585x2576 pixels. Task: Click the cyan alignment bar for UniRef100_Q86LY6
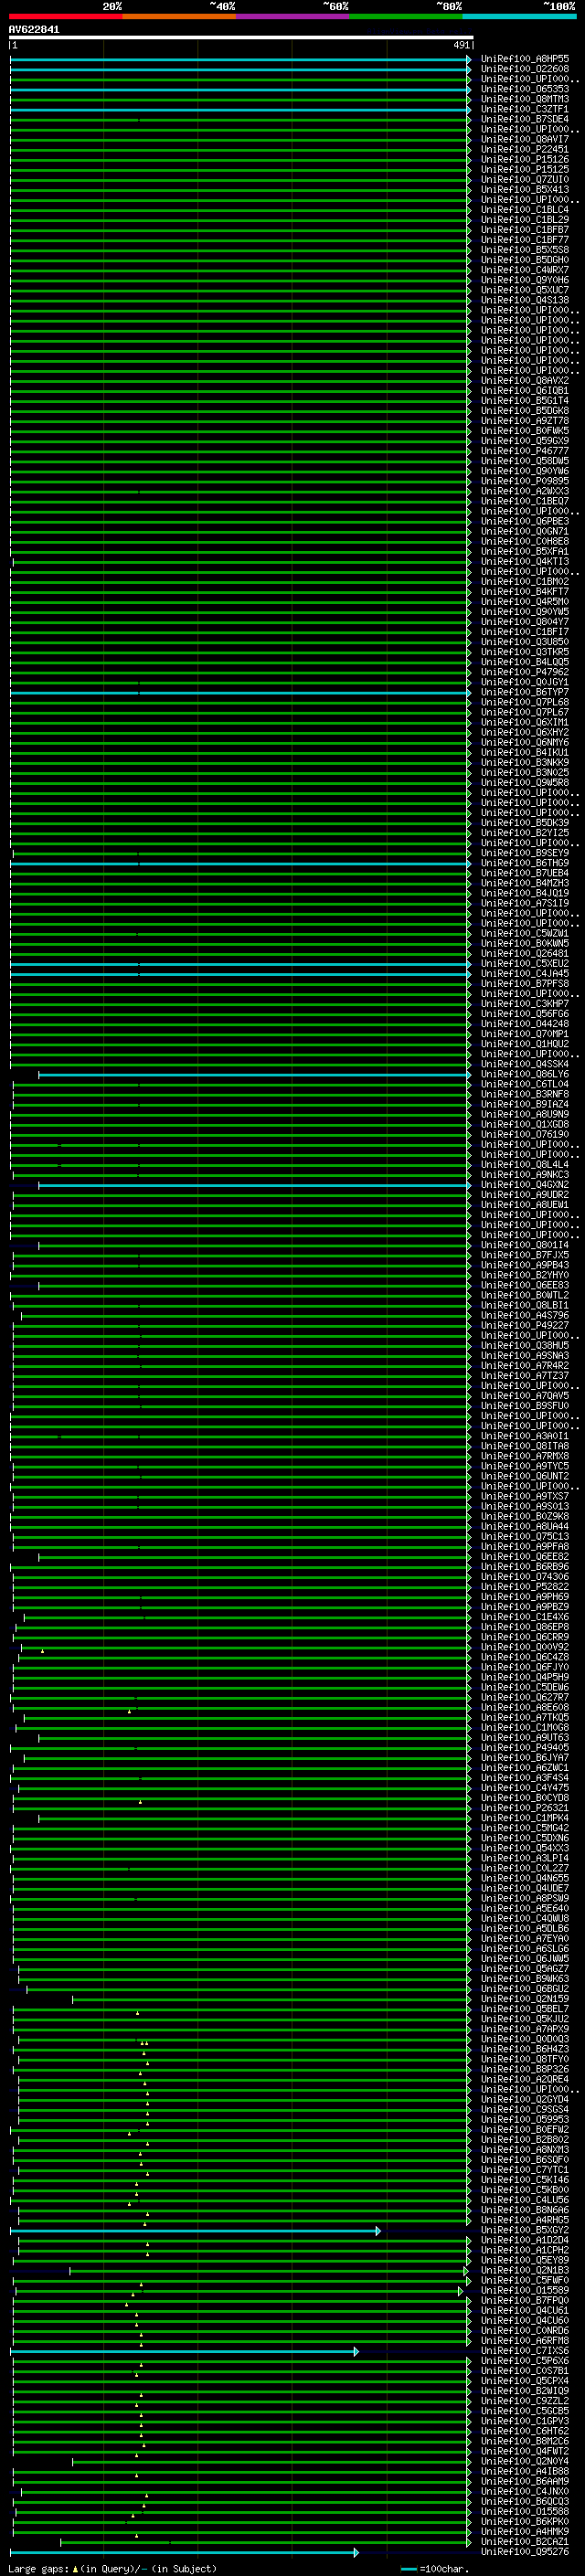pos(254,1074)
